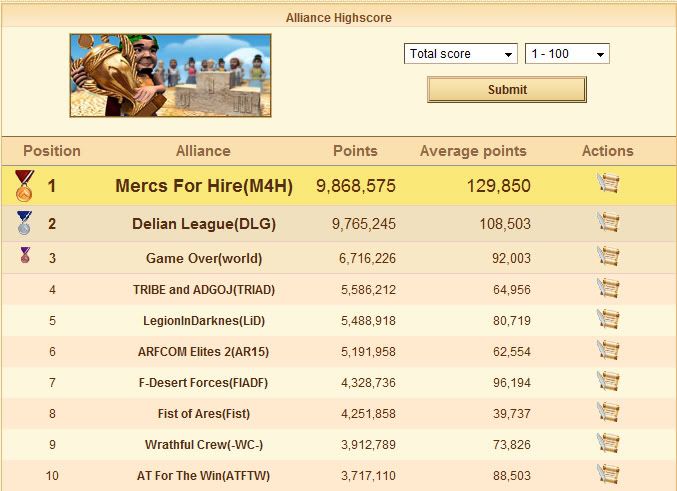
Task: Open scroll icon for Mercs For Hire
Action: pyautogui.click(x=608, y=183)
